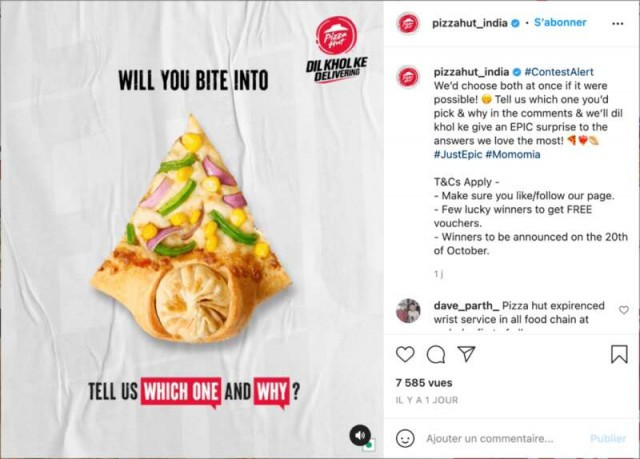Open comments via speech bubble icon
The width and height of the screenshot is (640, 459).
pos(436,355)
